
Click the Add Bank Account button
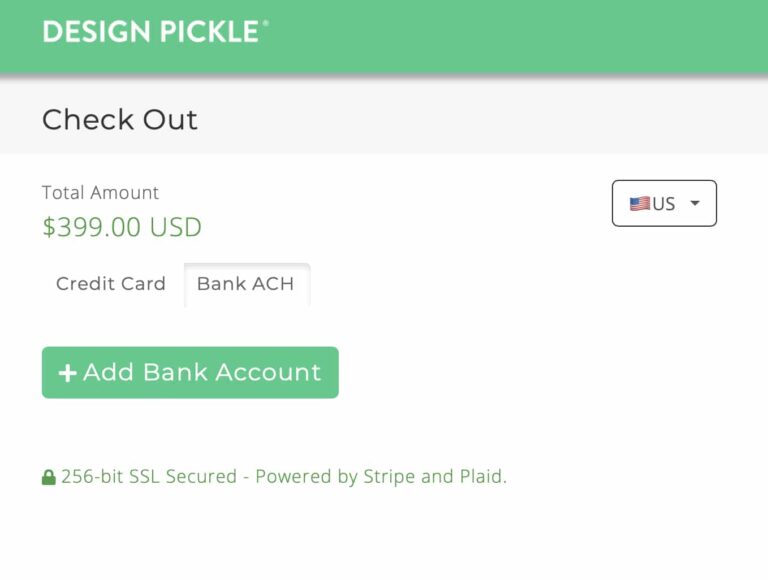point(190,372)
